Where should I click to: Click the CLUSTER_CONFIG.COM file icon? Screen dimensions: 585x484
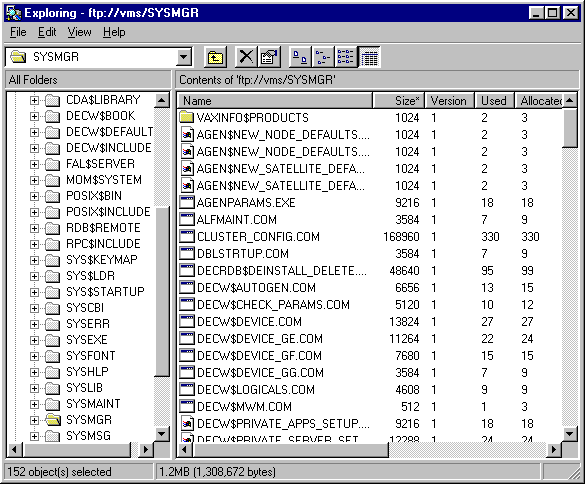click(187, 237)
